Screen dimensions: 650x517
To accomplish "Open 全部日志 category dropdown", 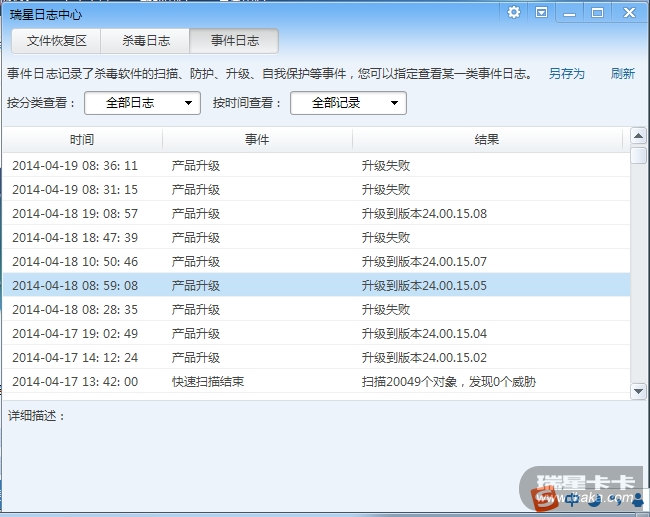I will pyautogui.click(x=143, y=103).
